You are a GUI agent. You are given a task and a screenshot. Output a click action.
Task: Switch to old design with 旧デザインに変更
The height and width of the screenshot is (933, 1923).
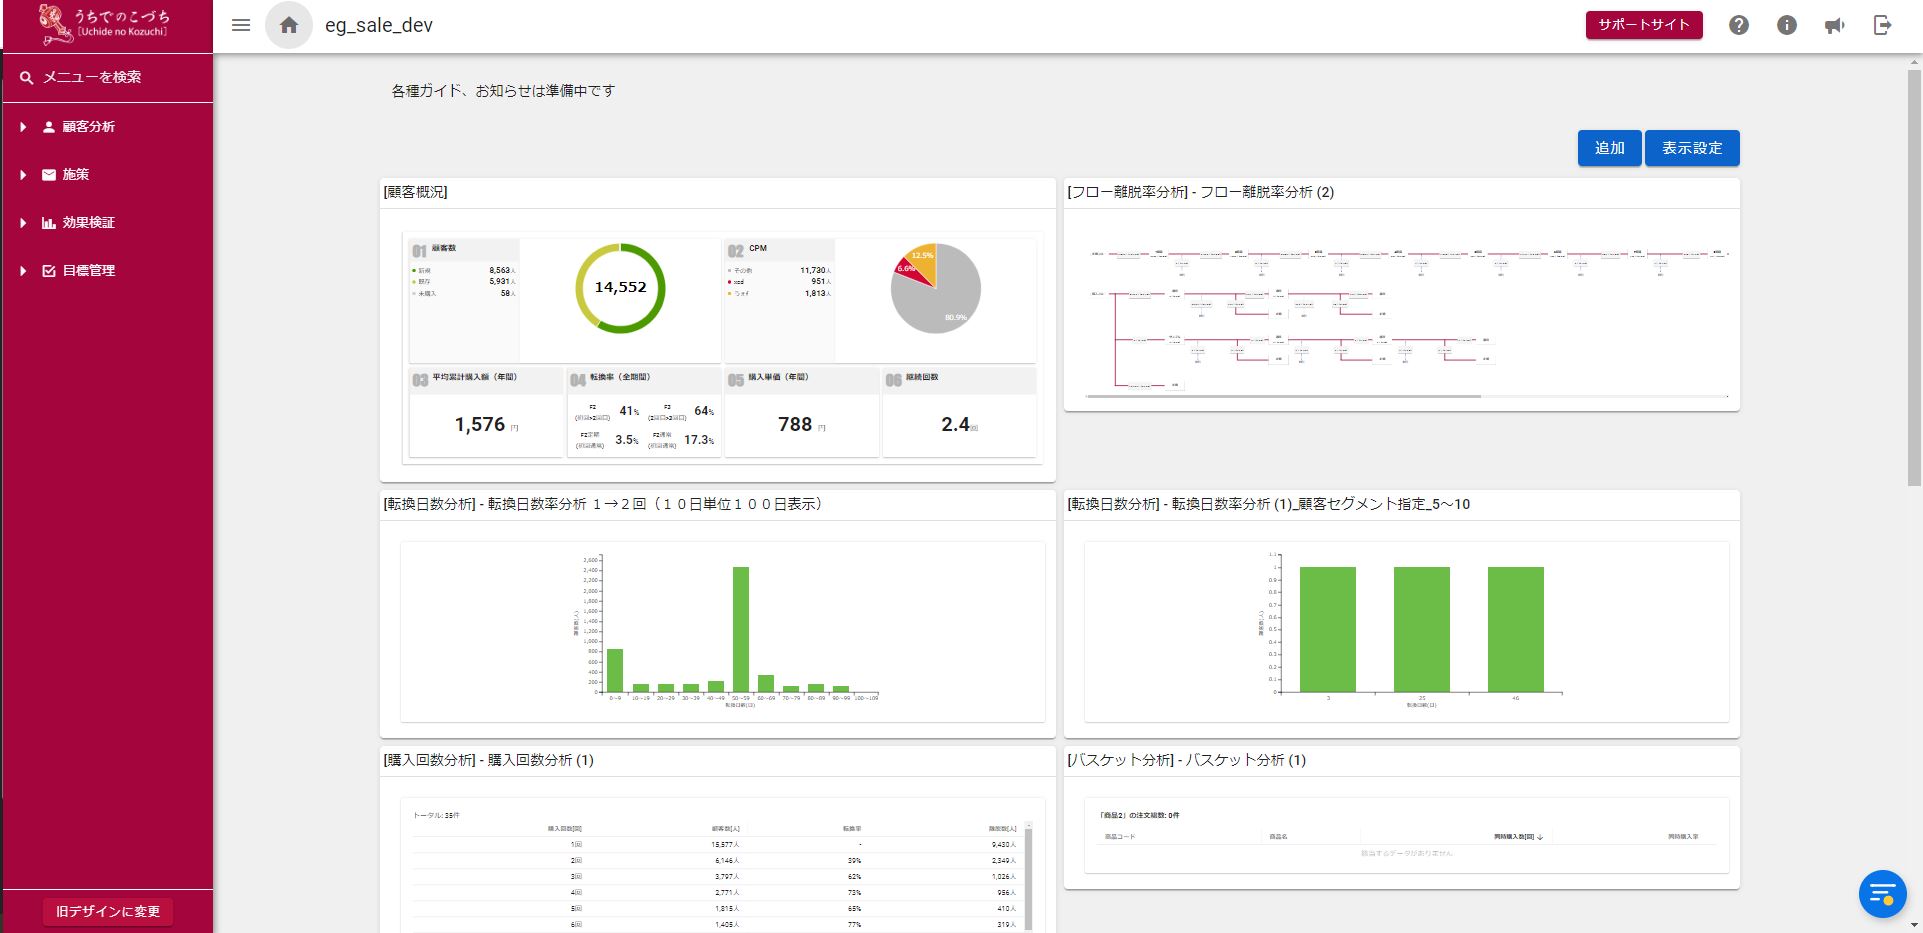coord(108,911)
